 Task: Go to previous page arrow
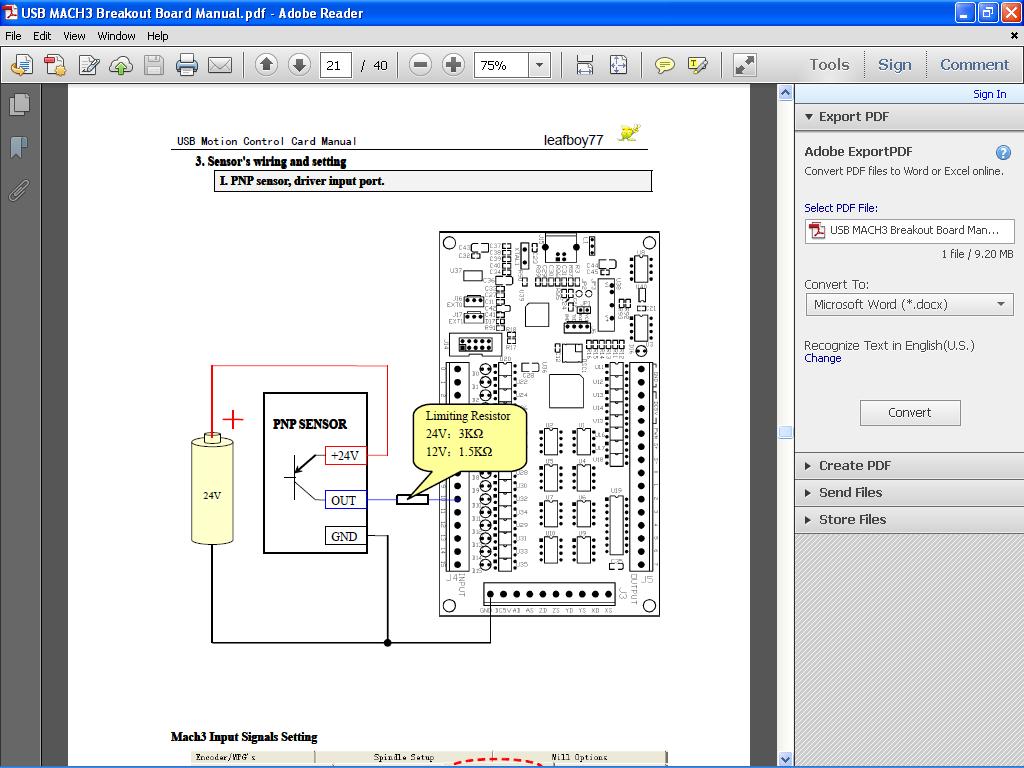click(266, 65)
